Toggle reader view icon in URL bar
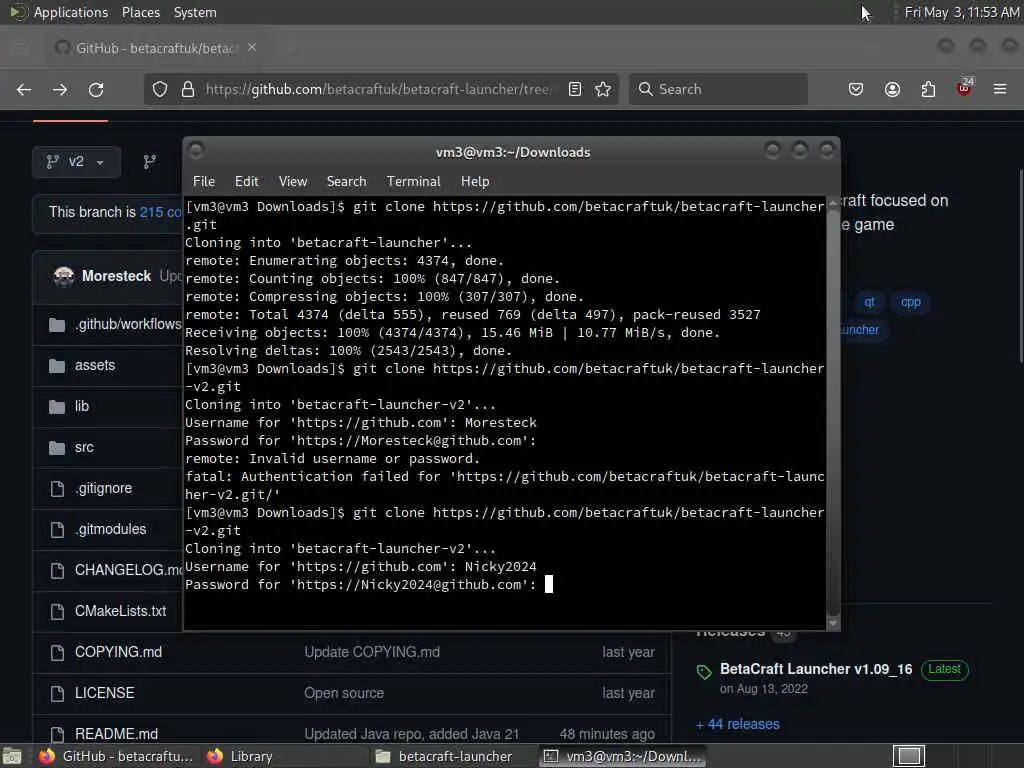Viewport: 1024px width, 768px height. tap(575, 89)
